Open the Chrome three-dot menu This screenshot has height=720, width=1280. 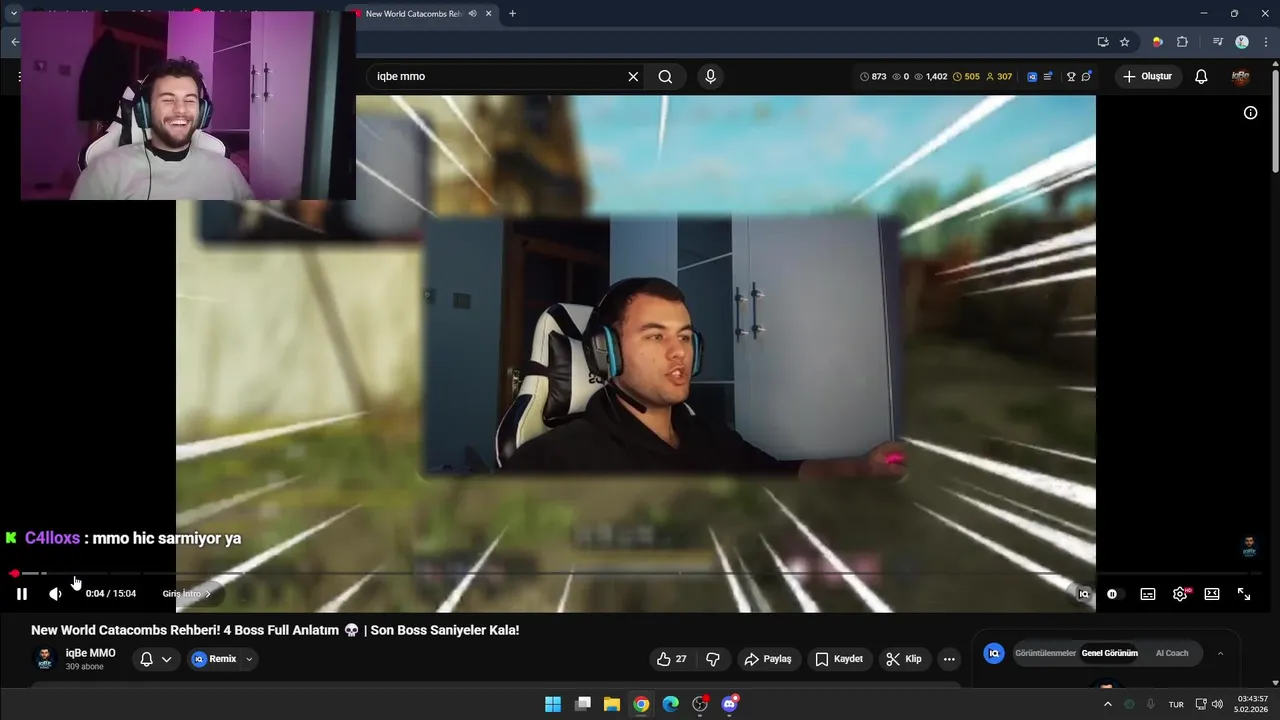1266,42
